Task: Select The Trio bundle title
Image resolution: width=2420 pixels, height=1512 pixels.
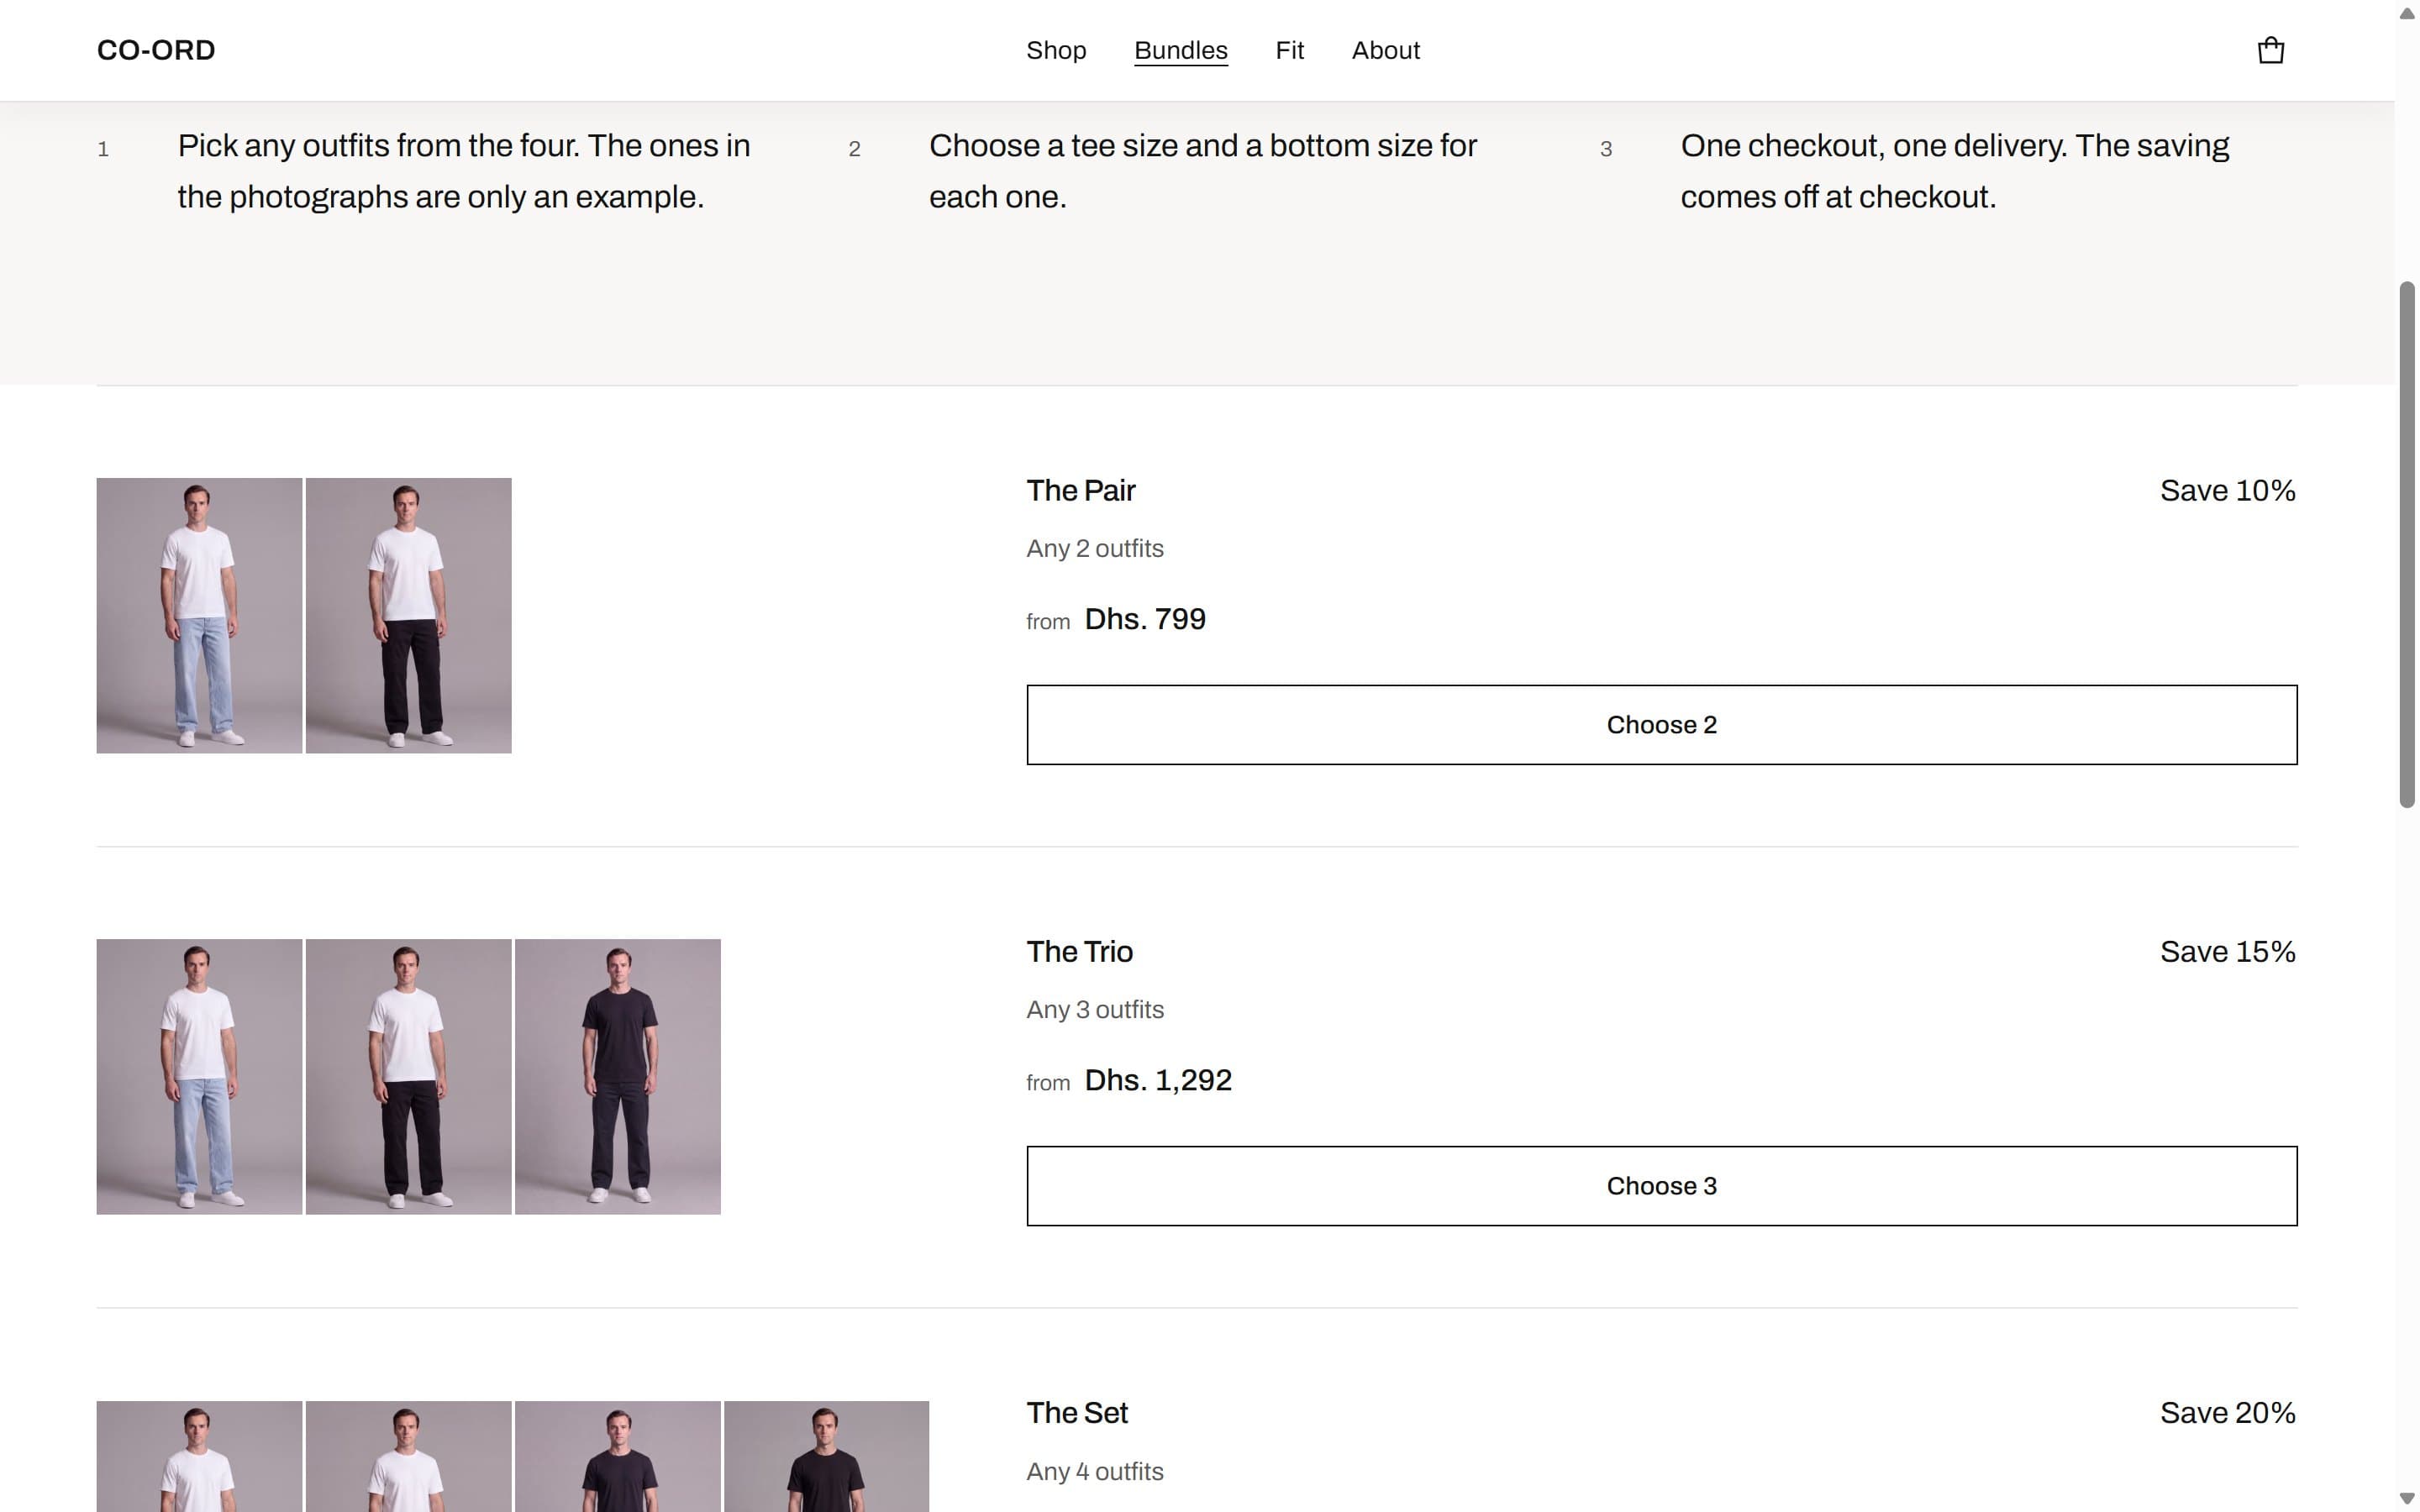Action: 1080,952
